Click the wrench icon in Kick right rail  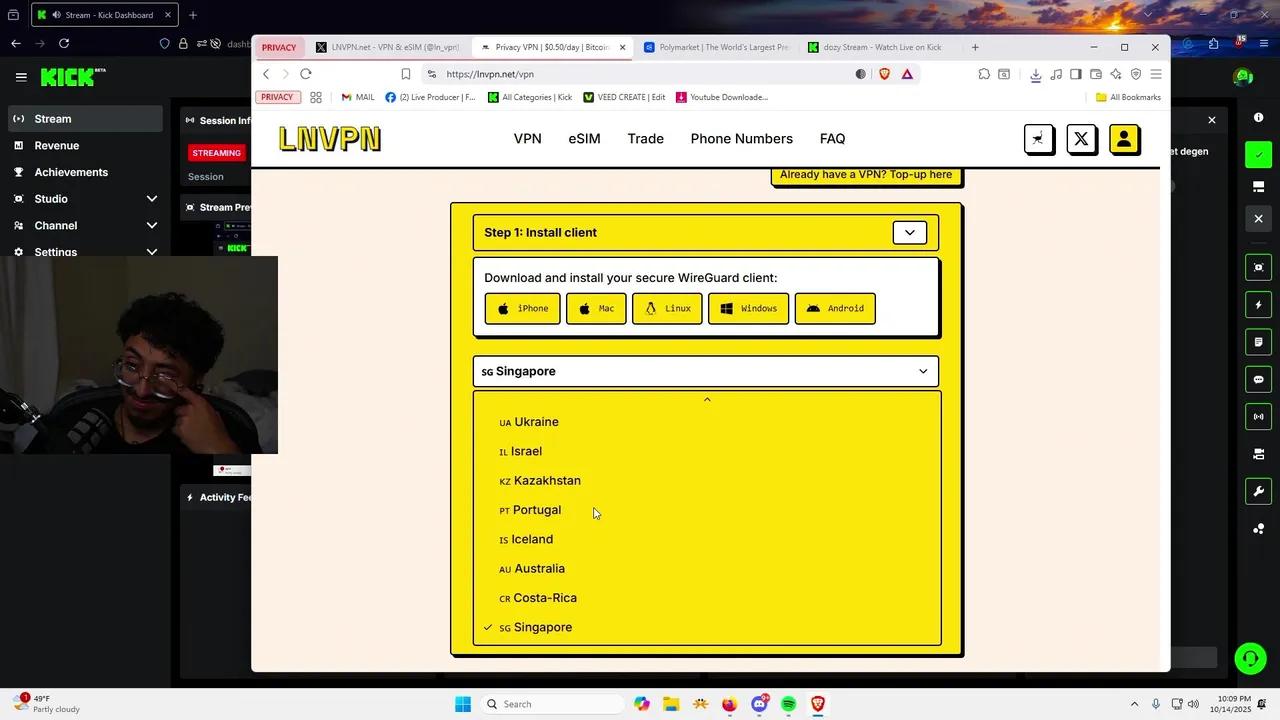[x=1258, y=491]
